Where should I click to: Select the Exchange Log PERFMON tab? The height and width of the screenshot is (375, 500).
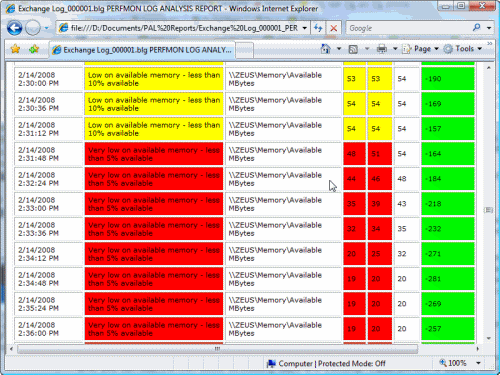[x=142, y=50]
